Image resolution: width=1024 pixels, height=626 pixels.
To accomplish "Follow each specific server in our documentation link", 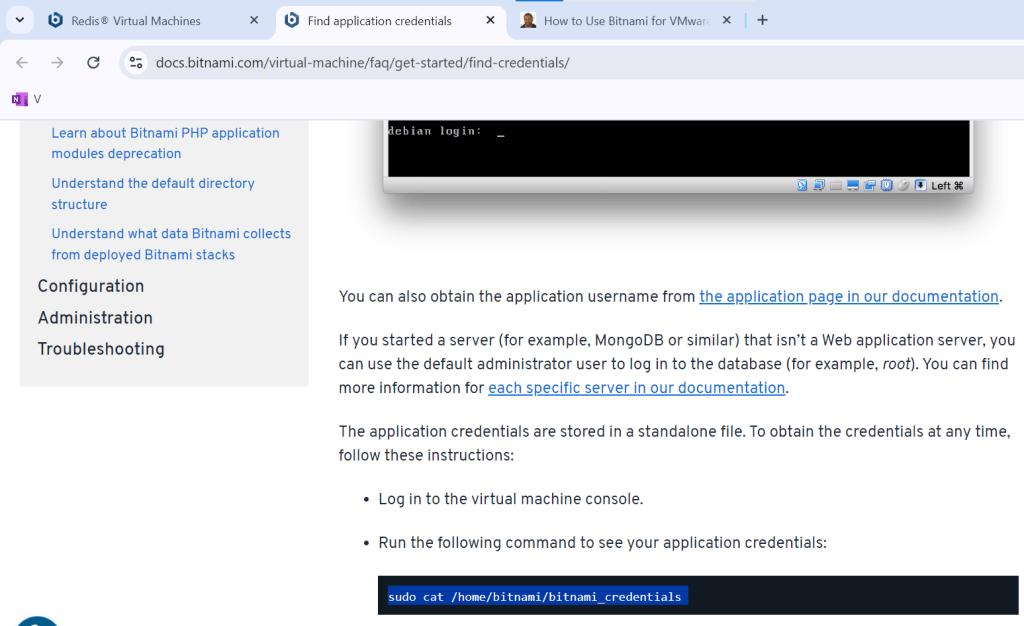I will coord(637,388).
